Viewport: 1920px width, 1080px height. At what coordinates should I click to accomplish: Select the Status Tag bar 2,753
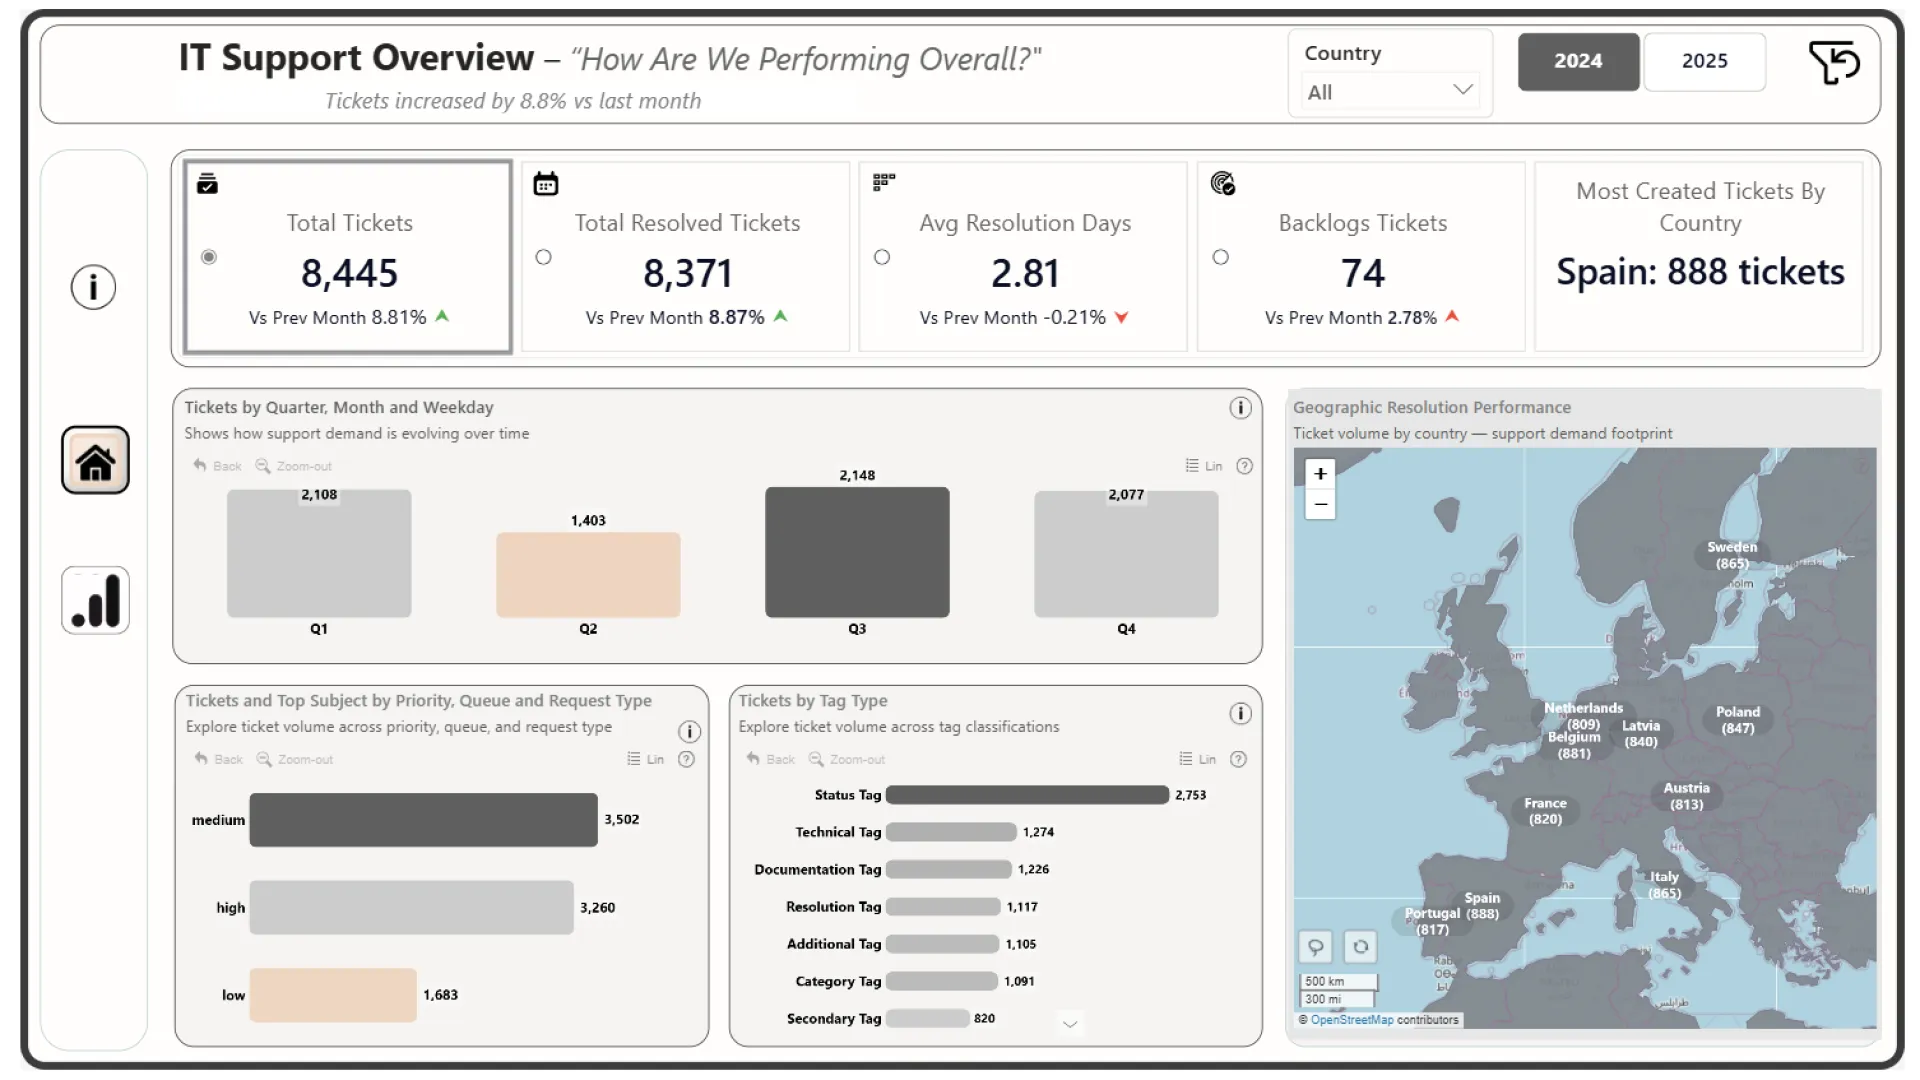[x=1027, y=795]
